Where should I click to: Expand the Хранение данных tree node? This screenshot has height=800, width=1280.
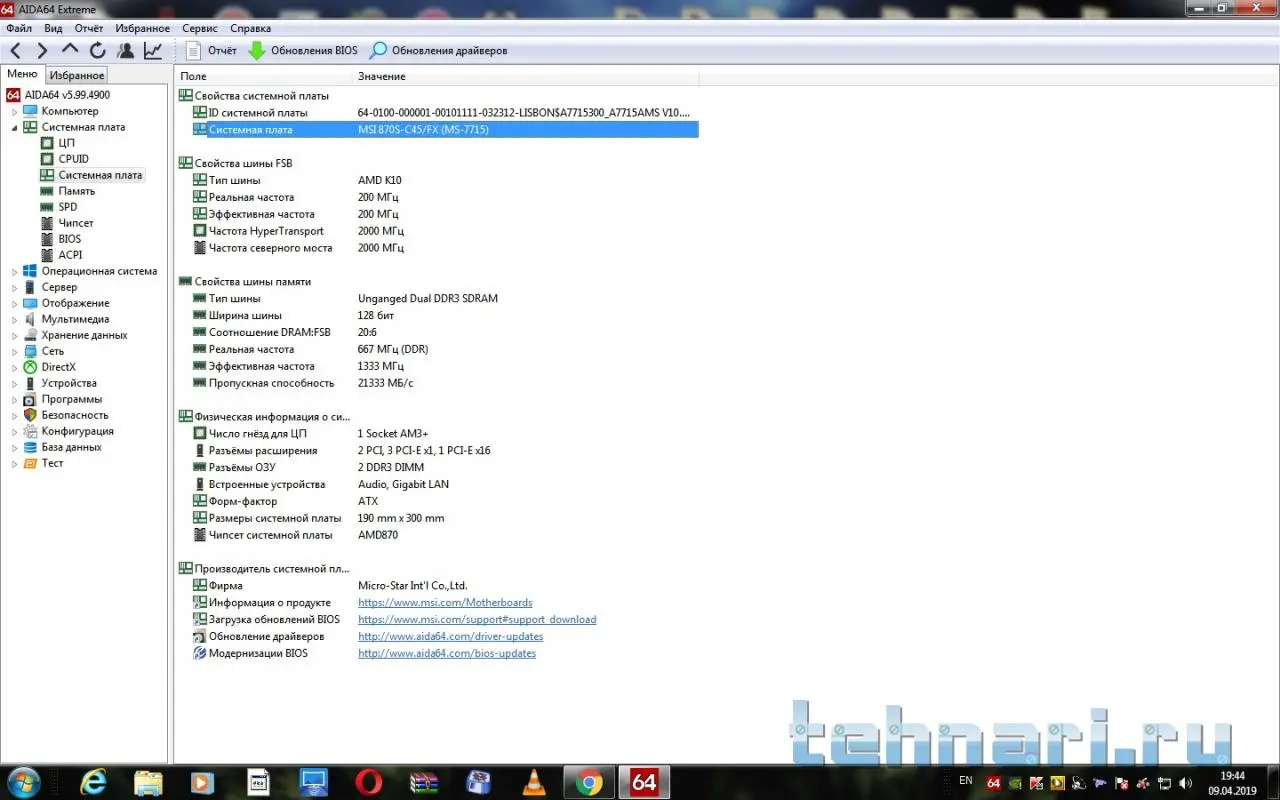pyautogui.click(x=15, y=335)
